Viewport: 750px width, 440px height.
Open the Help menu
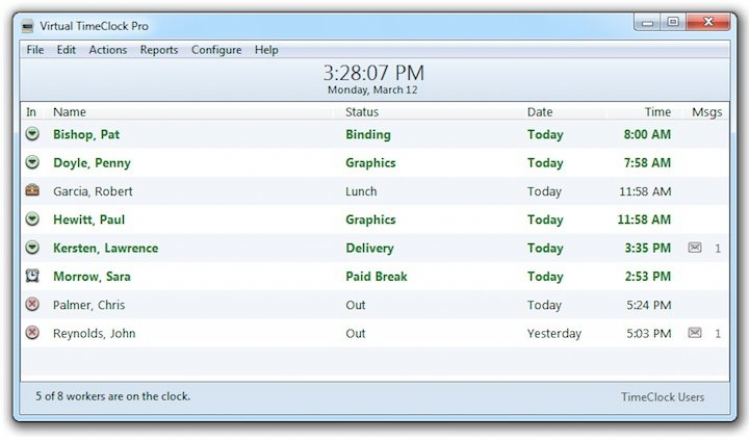pos(266,50)
